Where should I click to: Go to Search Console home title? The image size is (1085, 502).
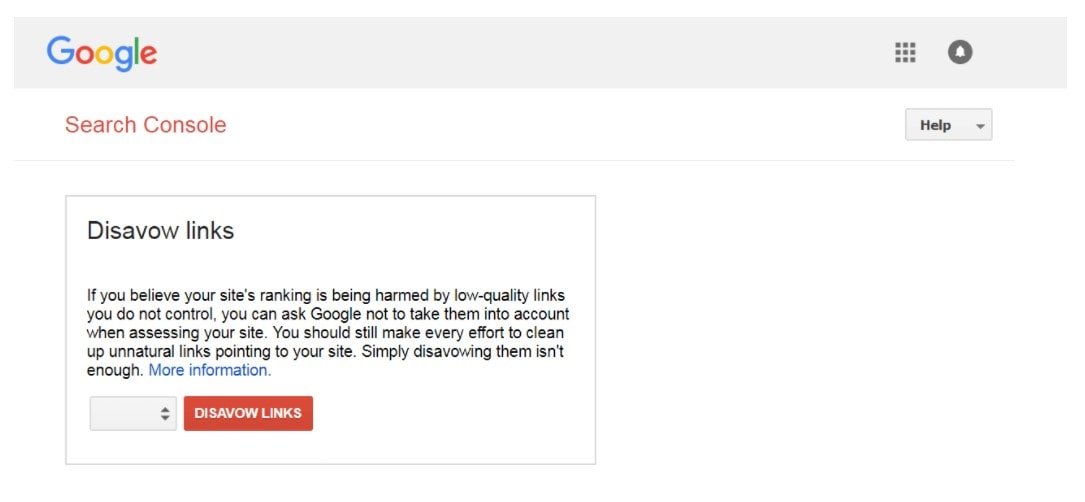[145, 125]
